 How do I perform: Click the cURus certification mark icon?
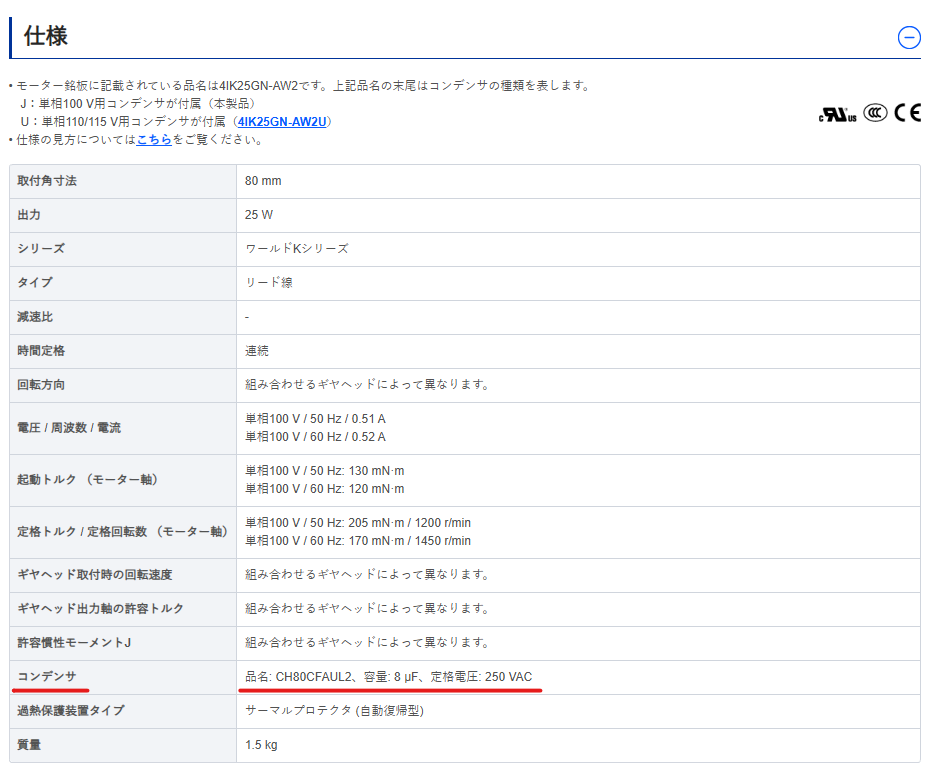[x=837, y=113]
